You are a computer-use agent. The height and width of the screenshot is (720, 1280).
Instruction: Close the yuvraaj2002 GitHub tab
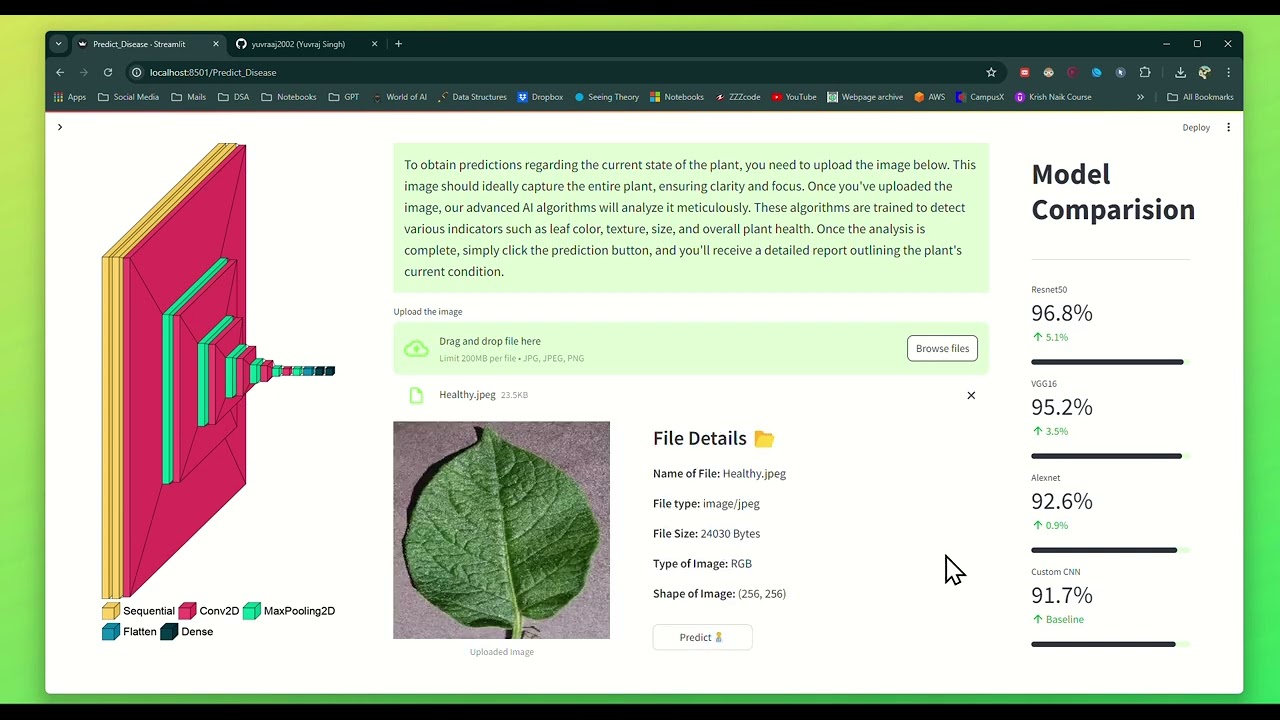pyautogui.click(x=374, y=44)
